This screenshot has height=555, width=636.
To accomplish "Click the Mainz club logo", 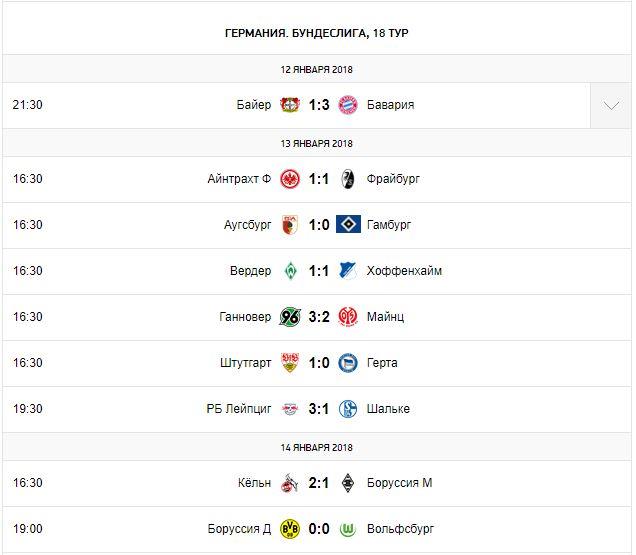I will click(348, 317).
